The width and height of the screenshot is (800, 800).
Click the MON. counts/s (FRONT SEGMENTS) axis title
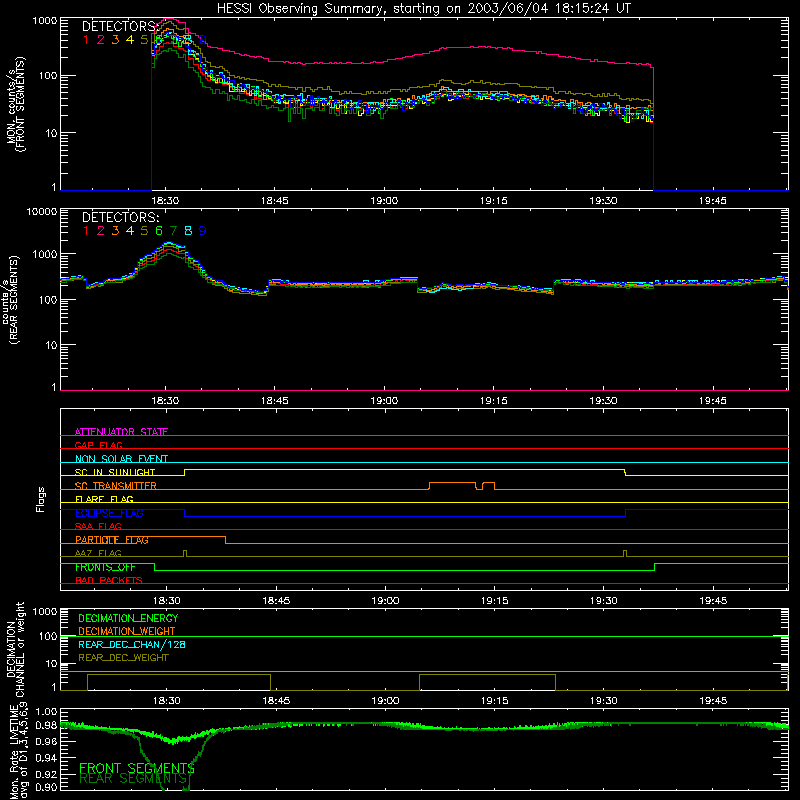[x=15, y=104]
